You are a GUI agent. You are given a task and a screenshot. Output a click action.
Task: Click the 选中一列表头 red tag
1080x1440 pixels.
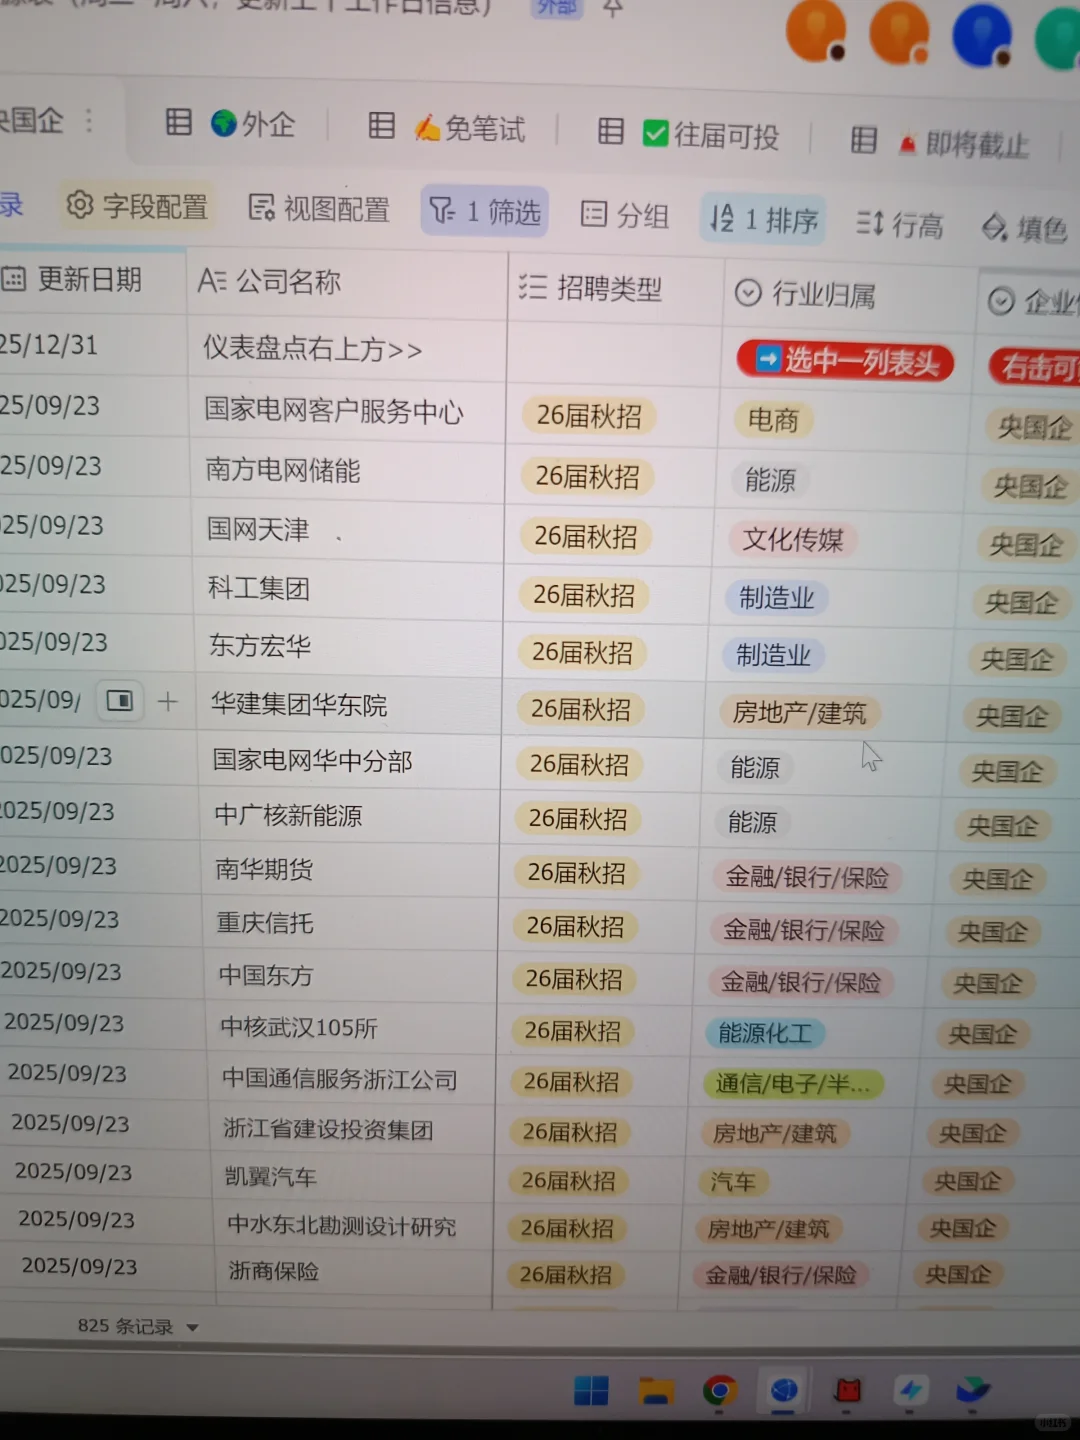click(845, 361)
